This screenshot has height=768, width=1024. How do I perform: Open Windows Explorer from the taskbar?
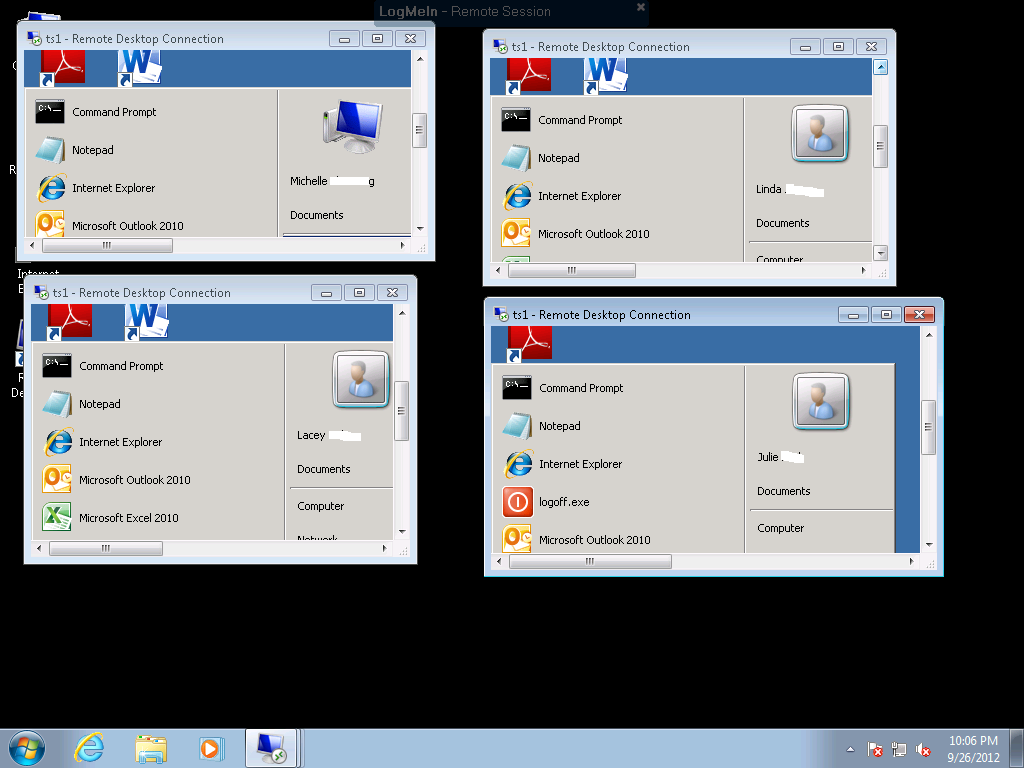[x=151, y=748]
